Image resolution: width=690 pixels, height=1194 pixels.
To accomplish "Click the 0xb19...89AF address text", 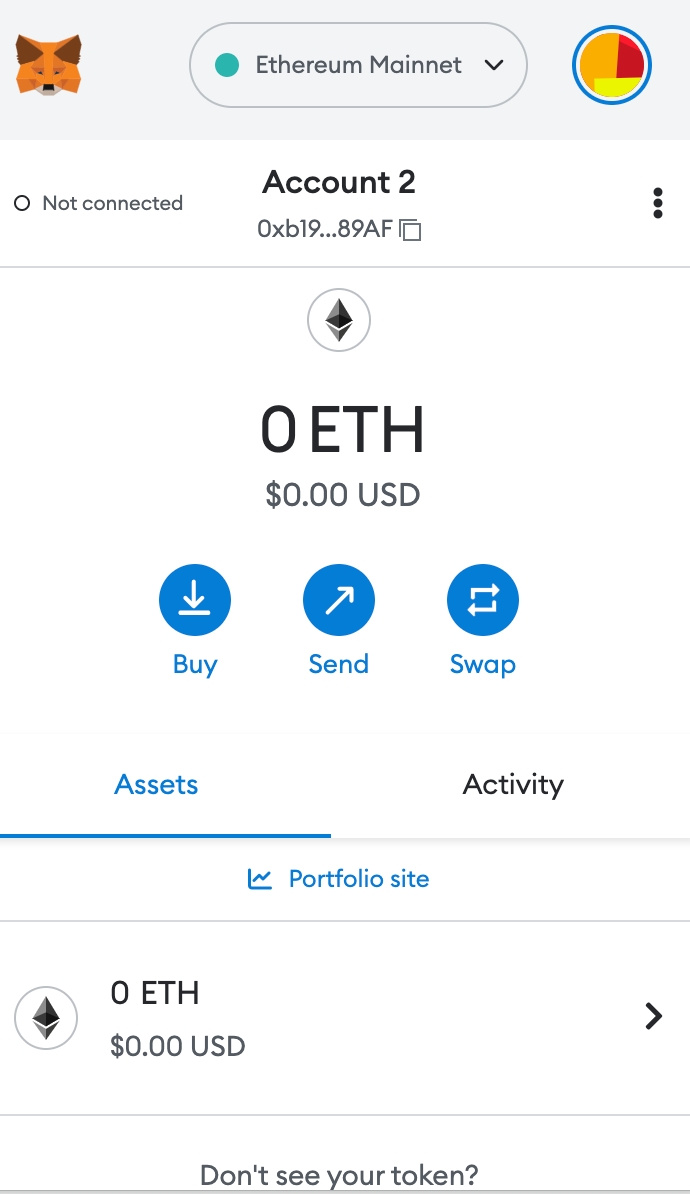I will 325,230.
